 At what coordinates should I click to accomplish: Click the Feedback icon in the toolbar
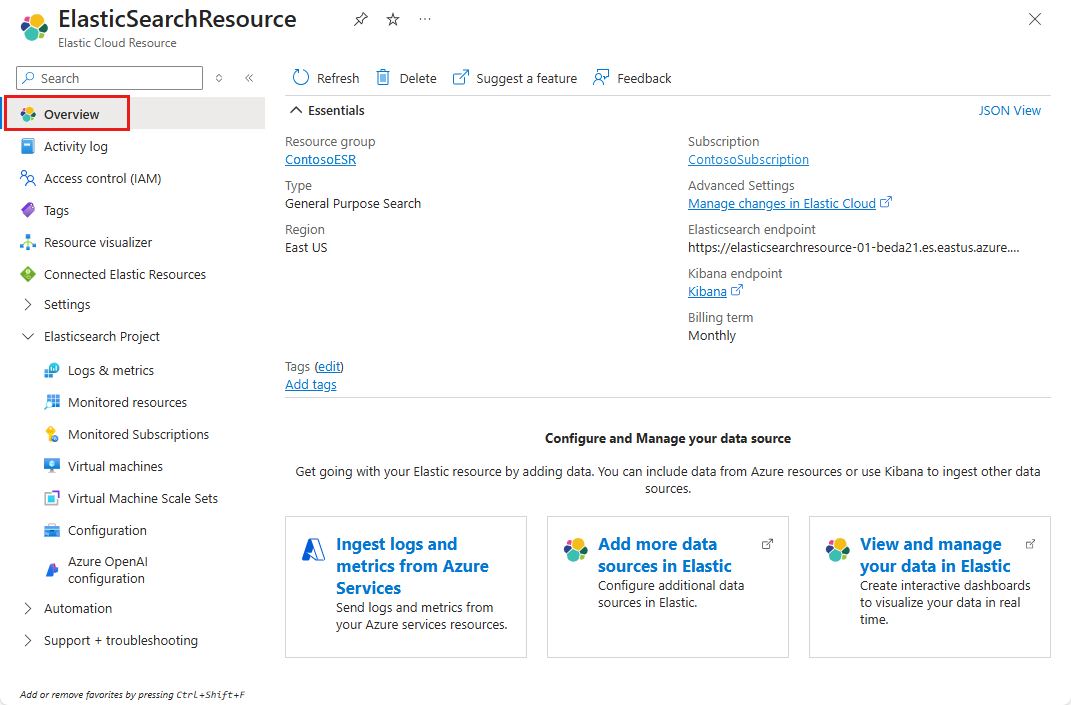point(601,78)
